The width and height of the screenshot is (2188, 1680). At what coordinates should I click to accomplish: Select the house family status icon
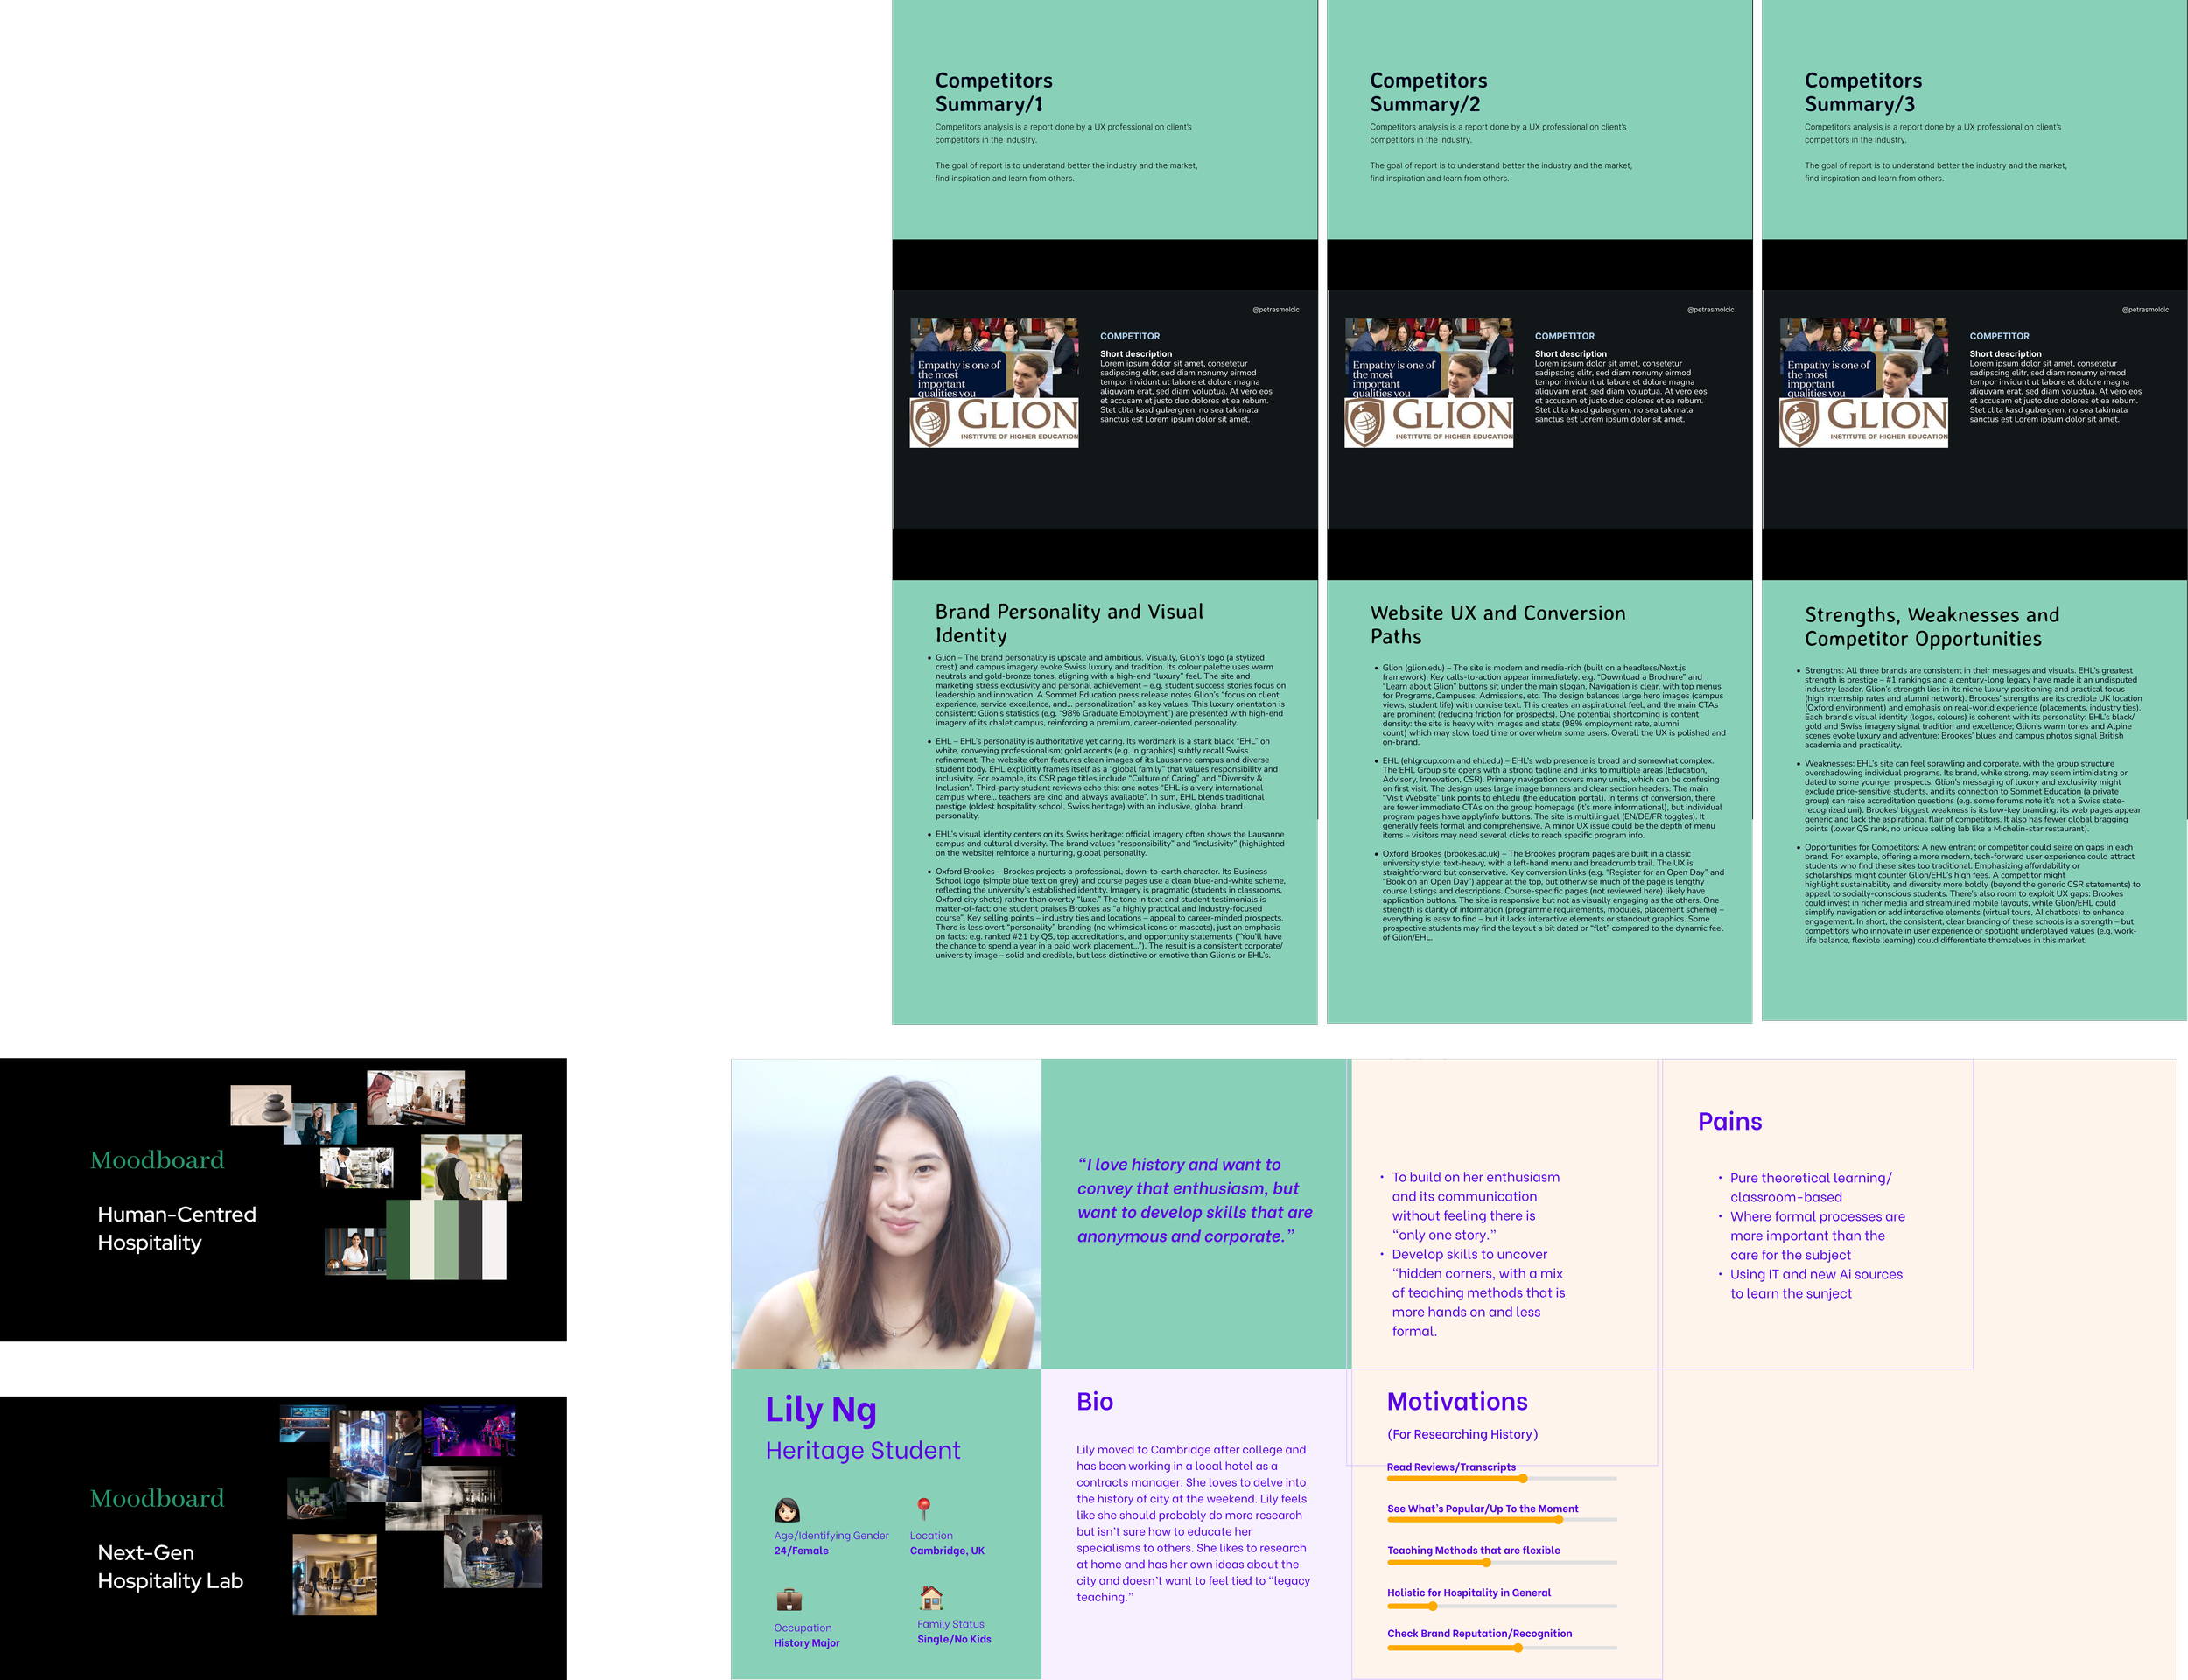(931, 1597)
